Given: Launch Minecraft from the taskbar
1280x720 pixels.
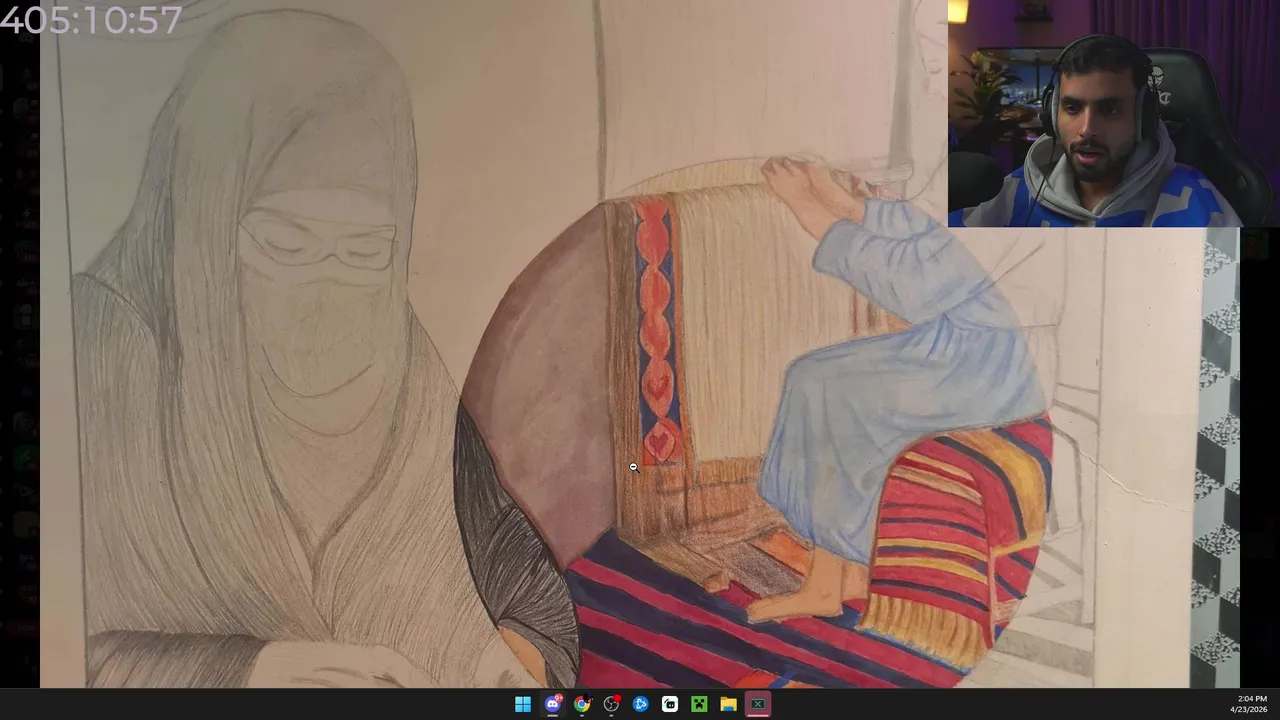Looking at the screenshot, I should tap(699, 704).
